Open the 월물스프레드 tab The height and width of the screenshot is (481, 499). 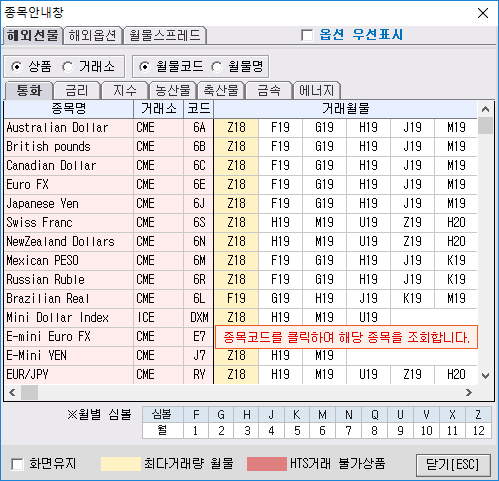click(x=165, y=35)
